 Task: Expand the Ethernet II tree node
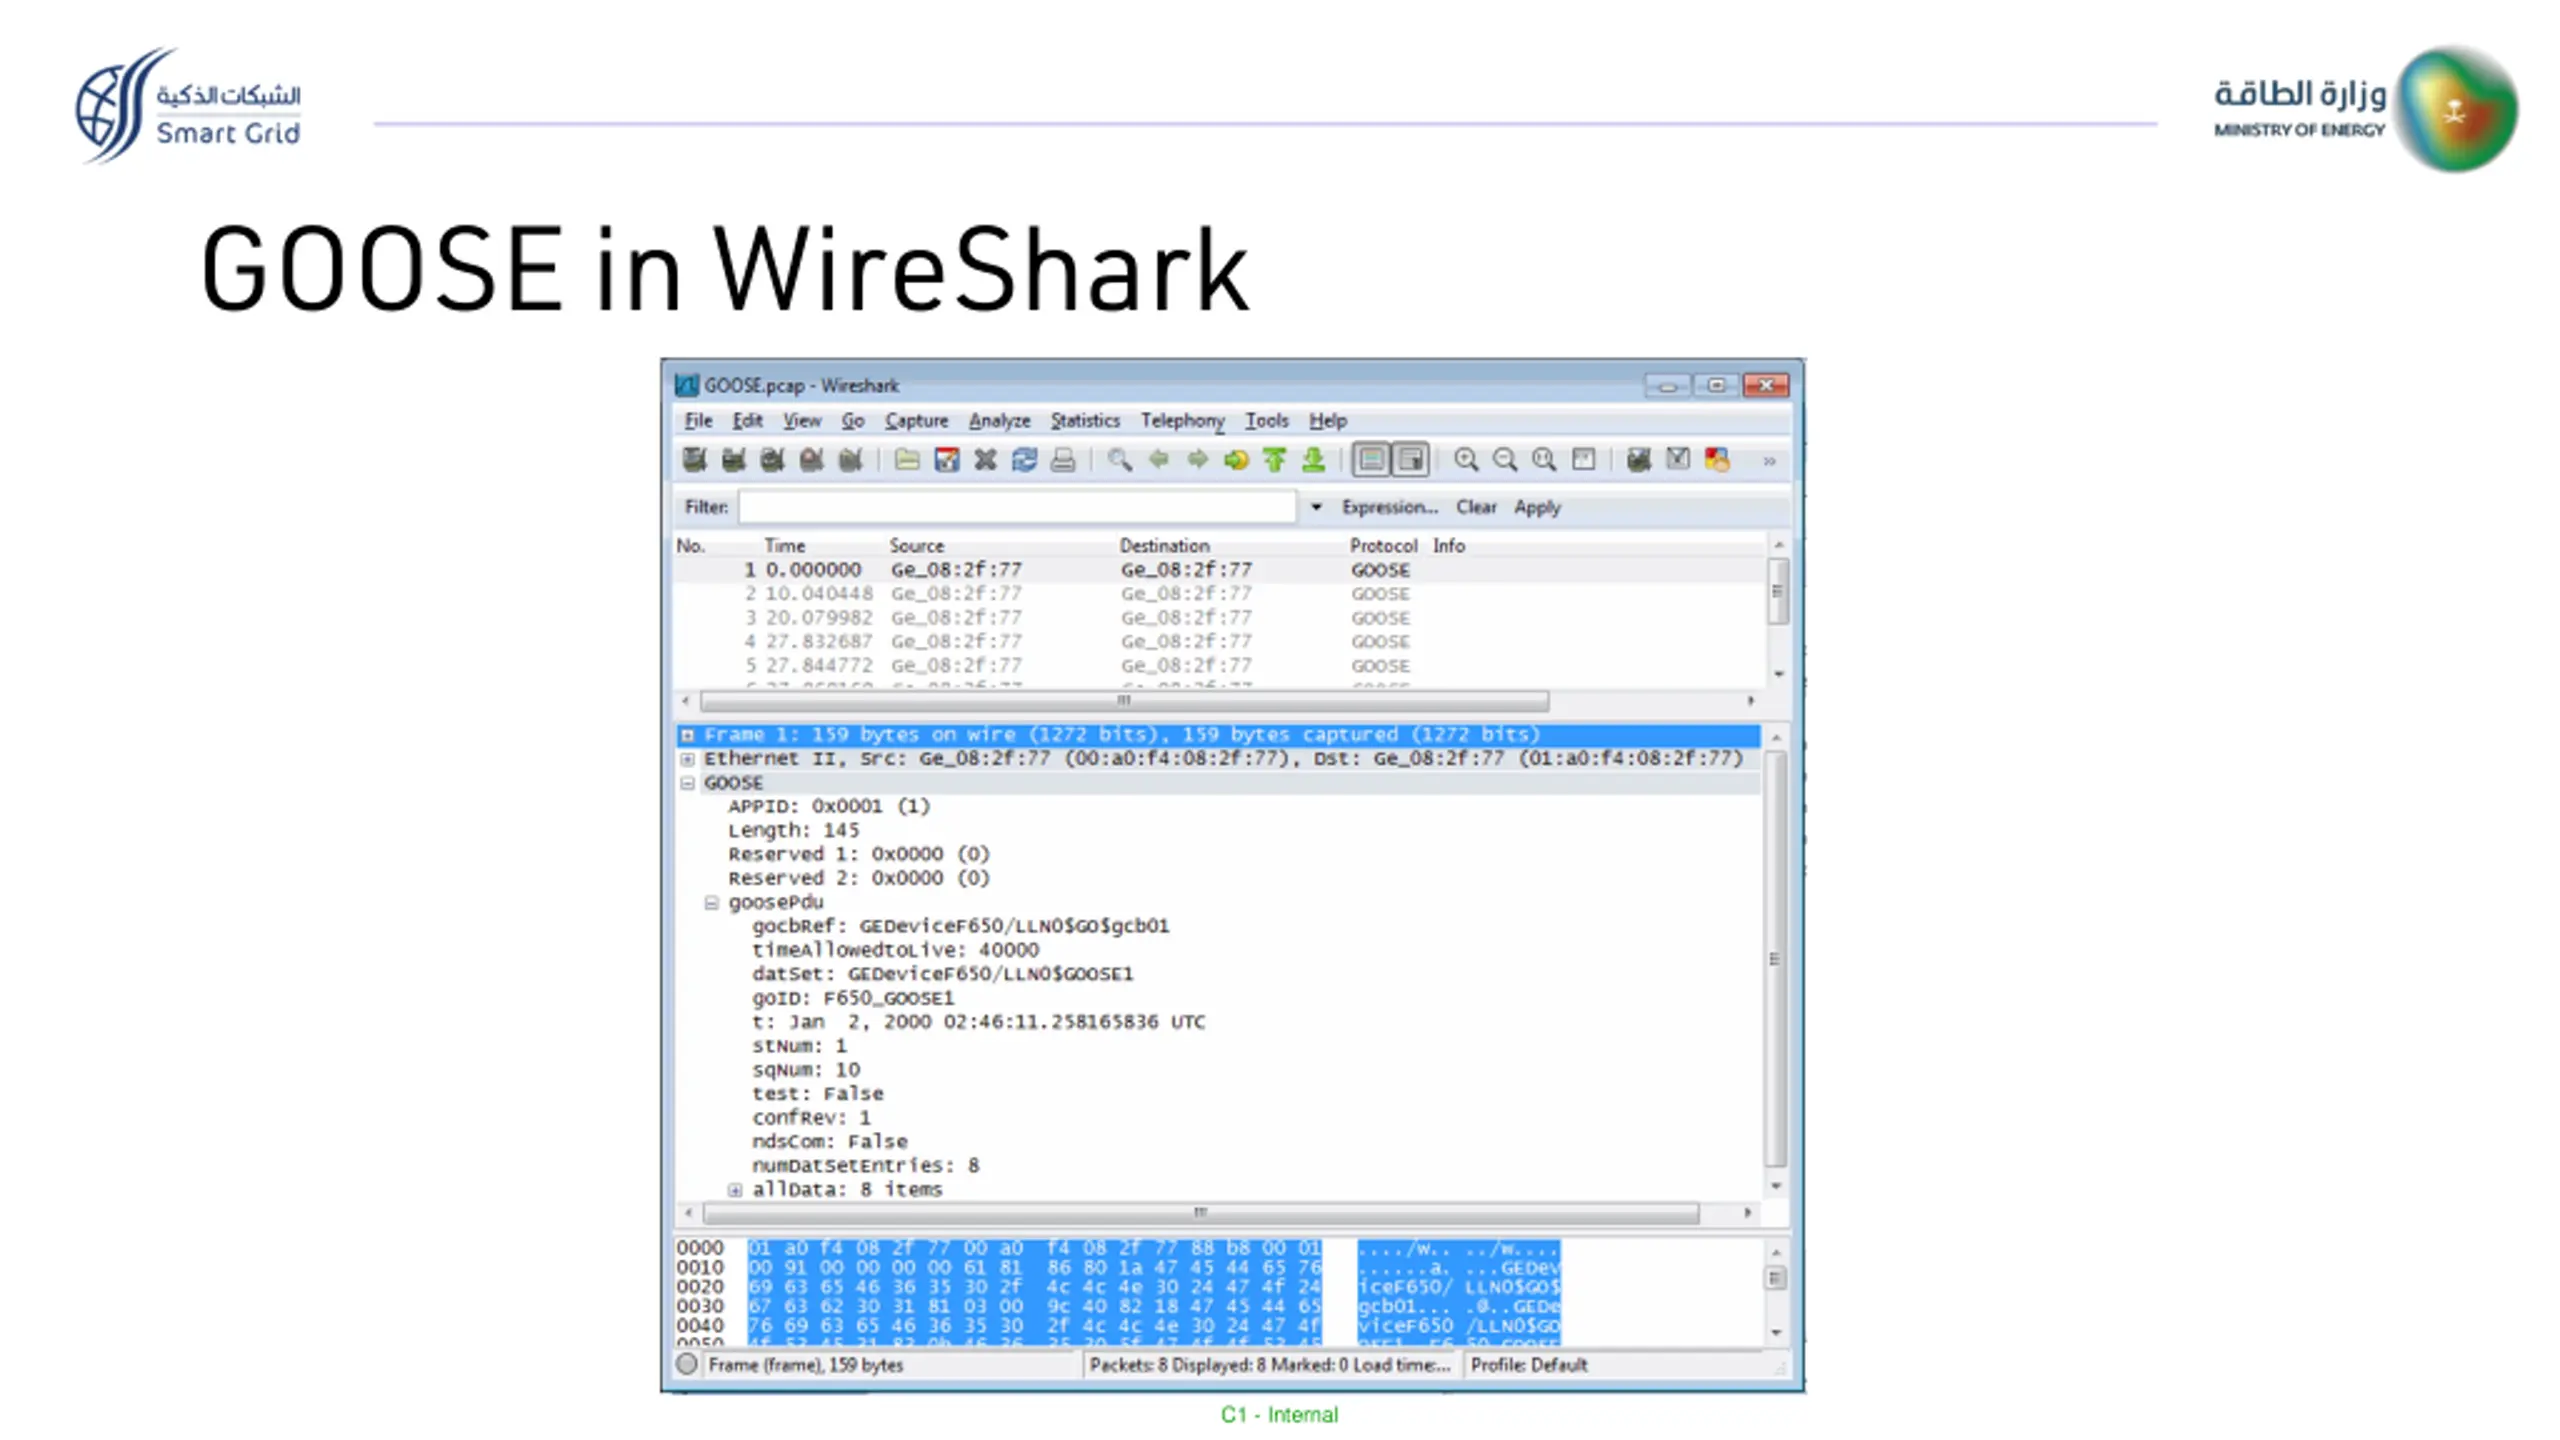[688, 759]
